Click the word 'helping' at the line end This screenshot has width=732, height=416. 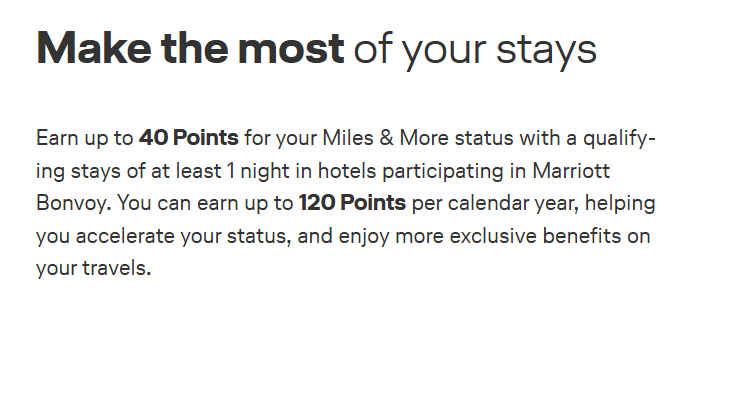click(620, 204)
